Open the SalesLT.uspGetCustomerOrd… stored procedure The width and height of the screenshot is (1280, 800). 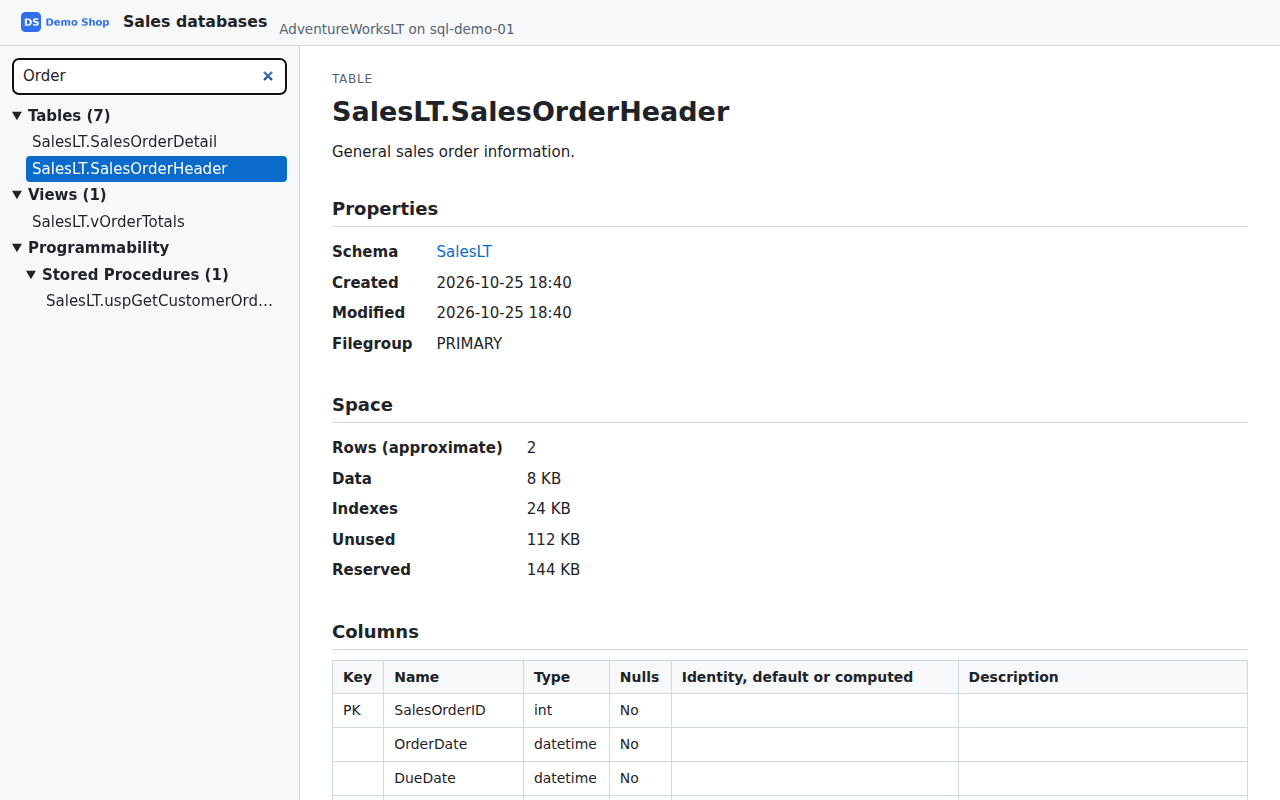point(163,300)
